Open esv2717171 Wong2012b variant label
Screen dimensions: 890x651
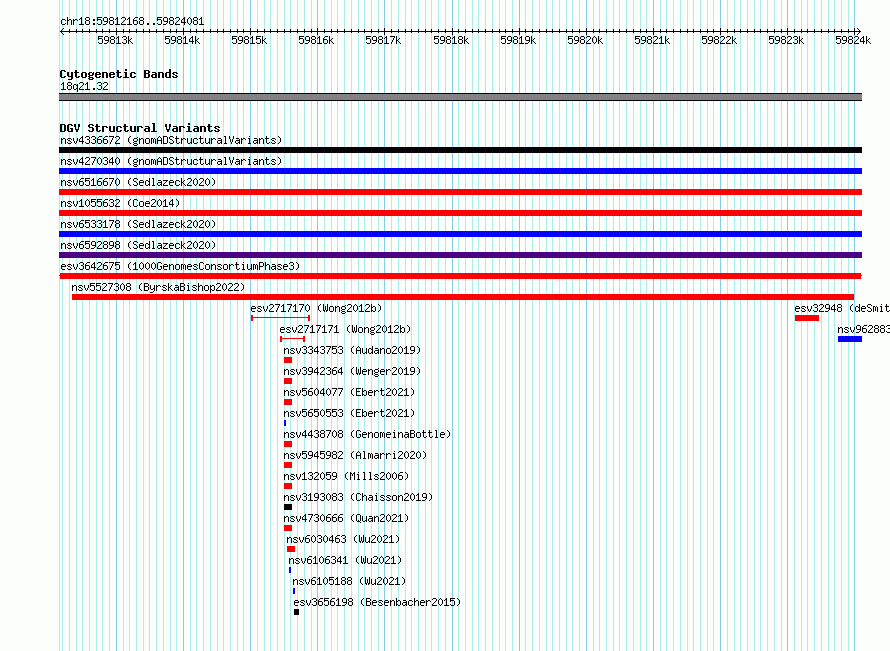tap(345, 329)
